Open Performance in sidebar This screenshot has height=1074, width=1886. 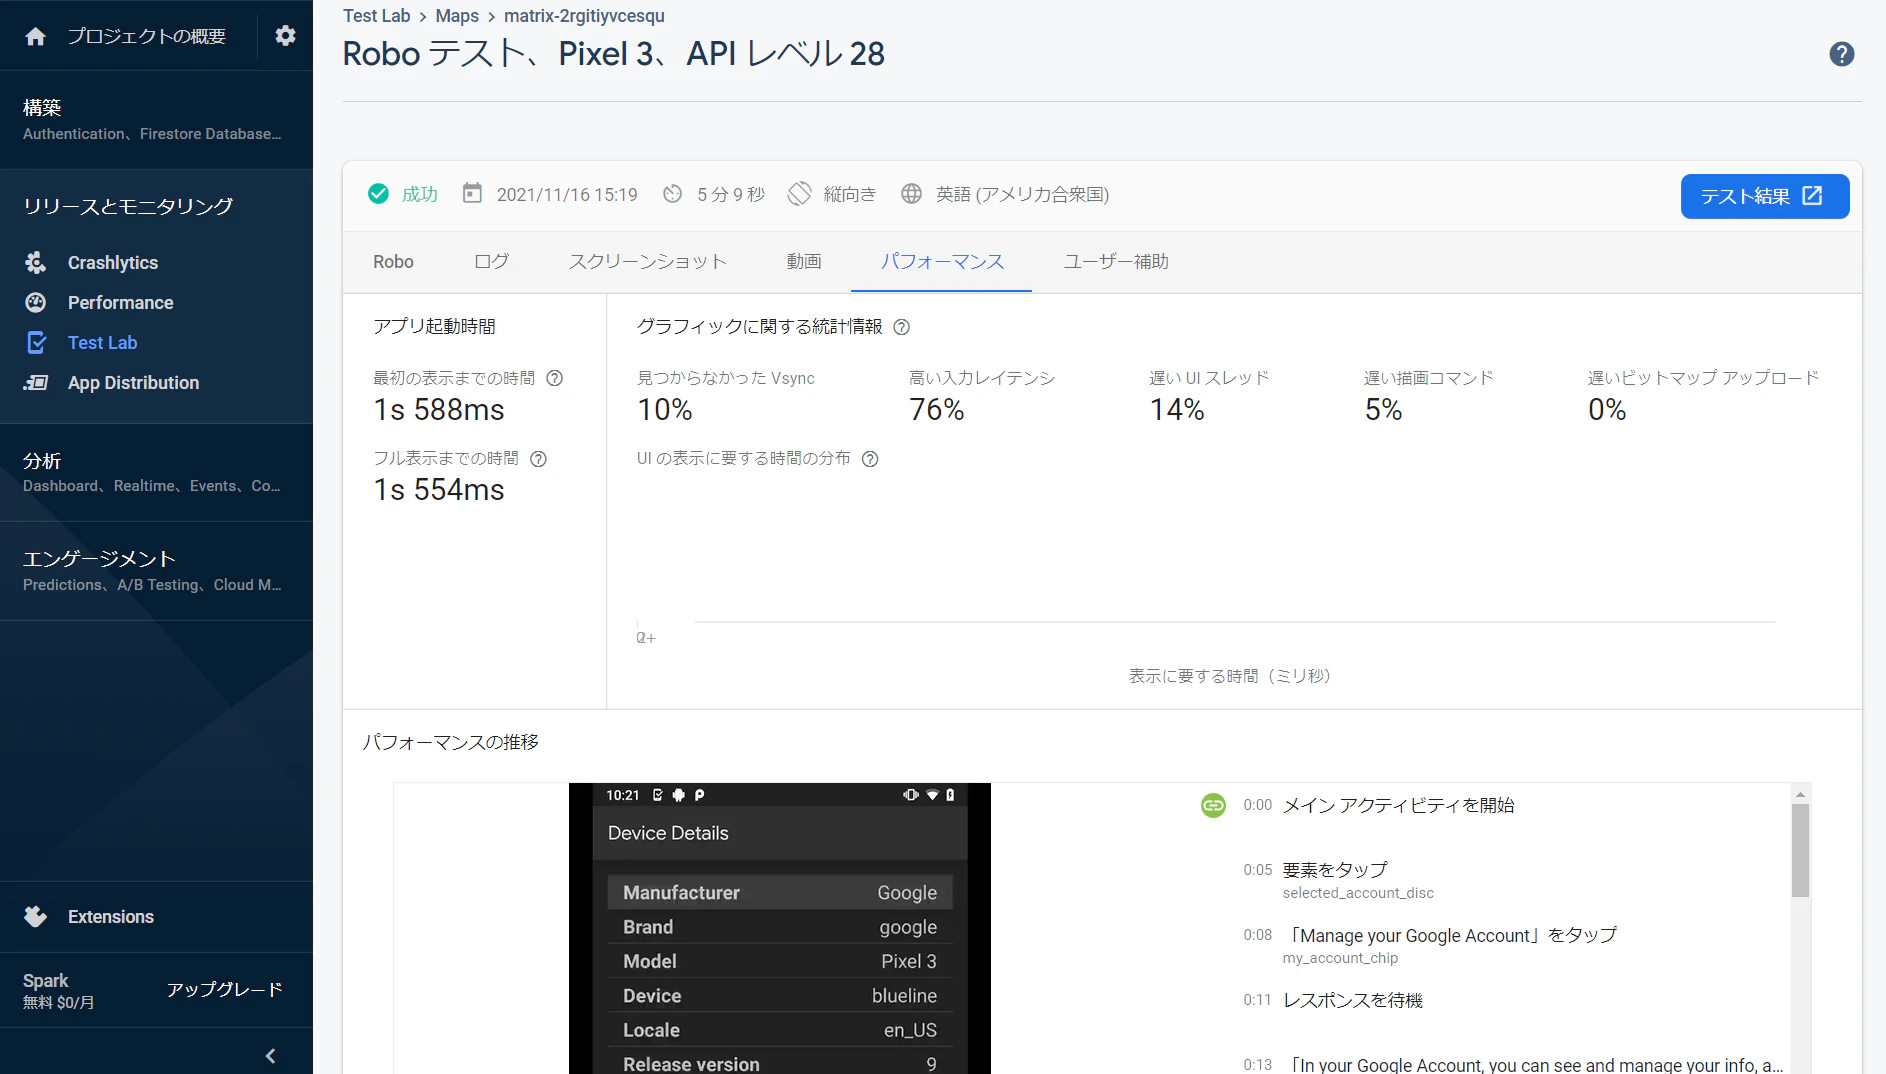120,302
